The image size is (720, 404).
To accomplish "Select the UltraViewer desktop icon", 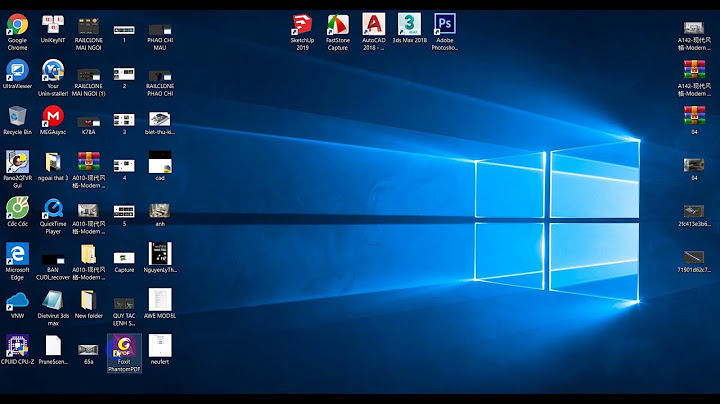I will [17, 70].
